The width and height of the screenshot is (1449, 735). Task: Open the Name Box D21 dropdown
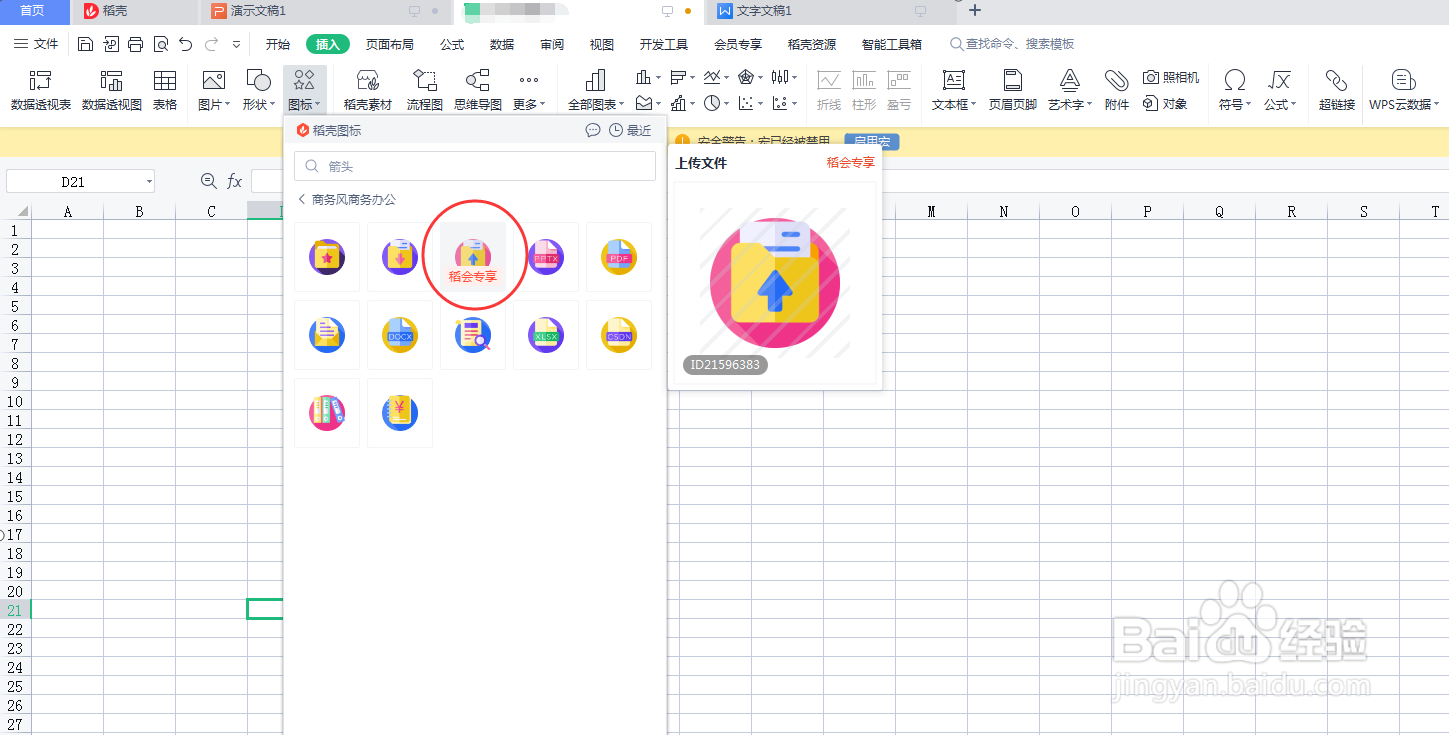click(149, 182)
